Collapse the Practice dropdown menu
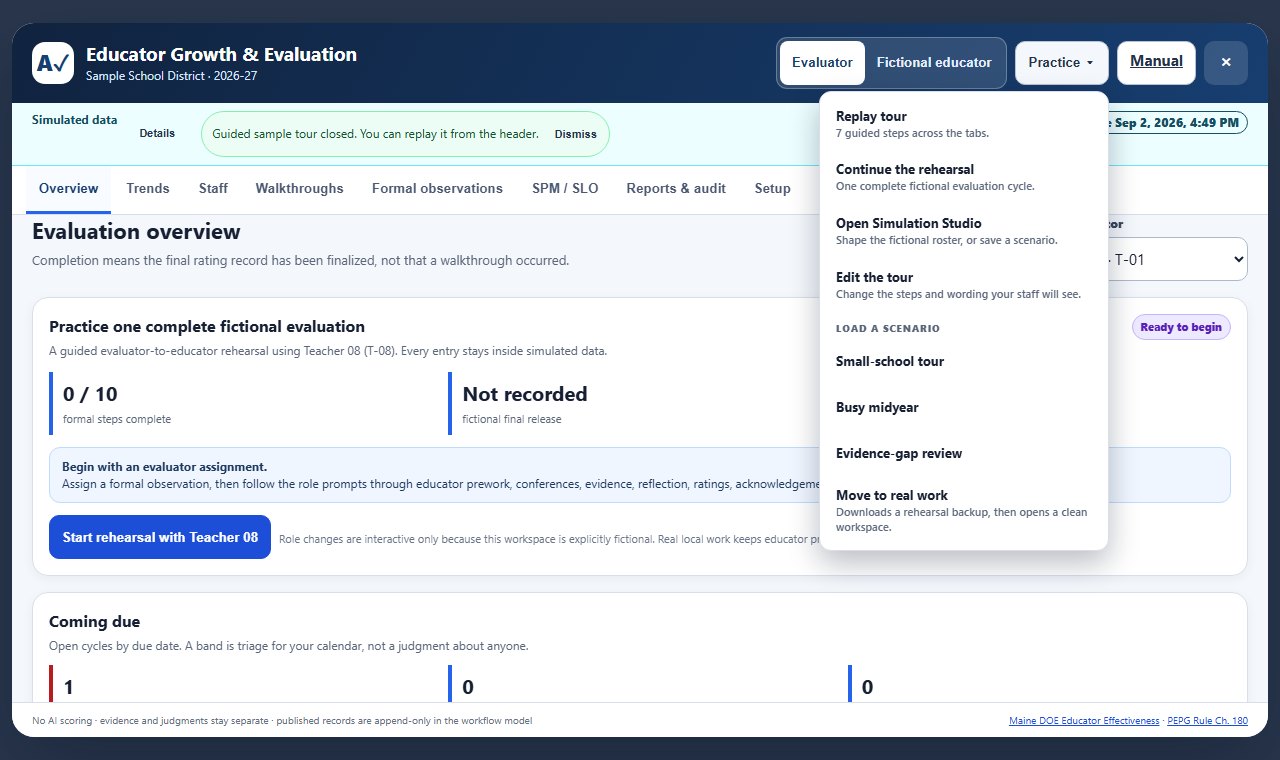The width and height of the screenshot is (1280, 760). (1061, 62)
